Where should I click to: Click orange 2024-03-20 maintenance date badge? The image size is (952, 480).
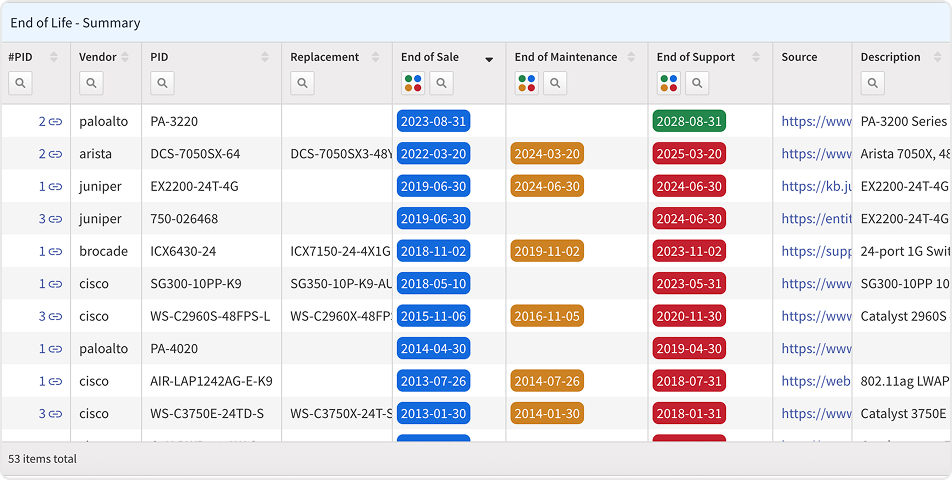point(546,154)
